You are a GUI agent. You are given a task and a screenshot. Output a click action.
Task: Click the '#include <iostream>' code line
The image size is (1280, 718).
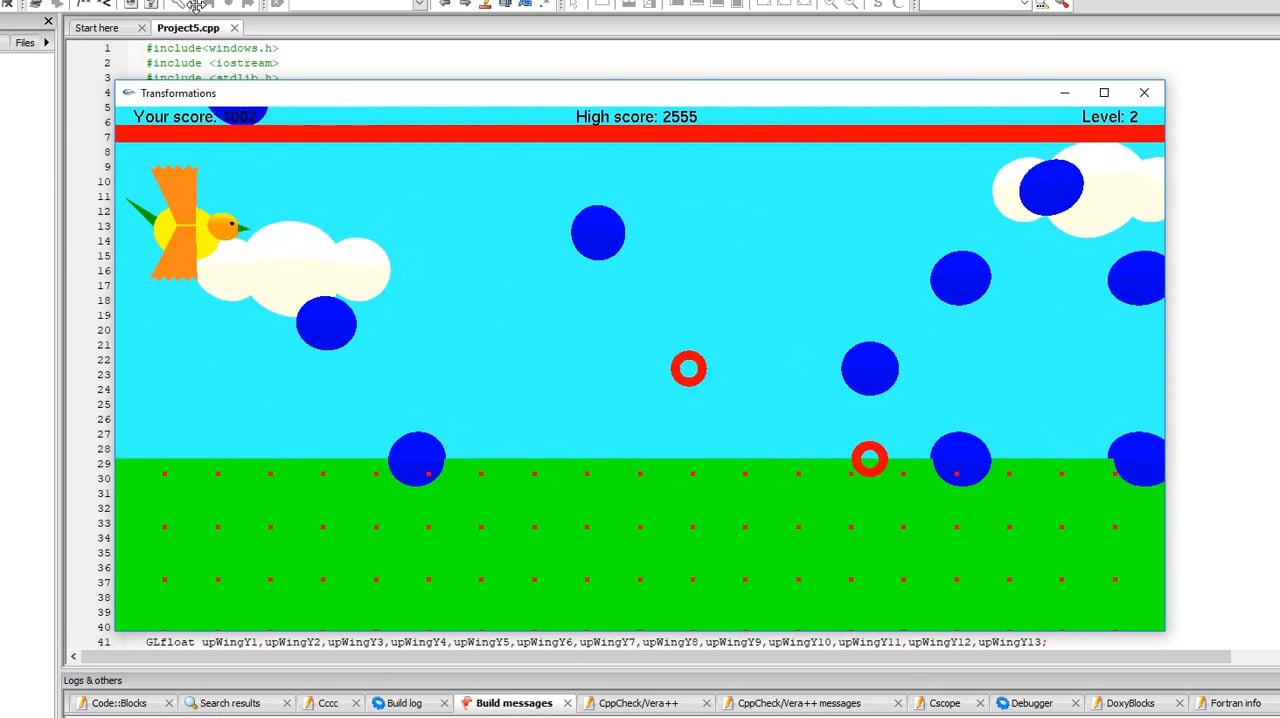tap(212, 63)
